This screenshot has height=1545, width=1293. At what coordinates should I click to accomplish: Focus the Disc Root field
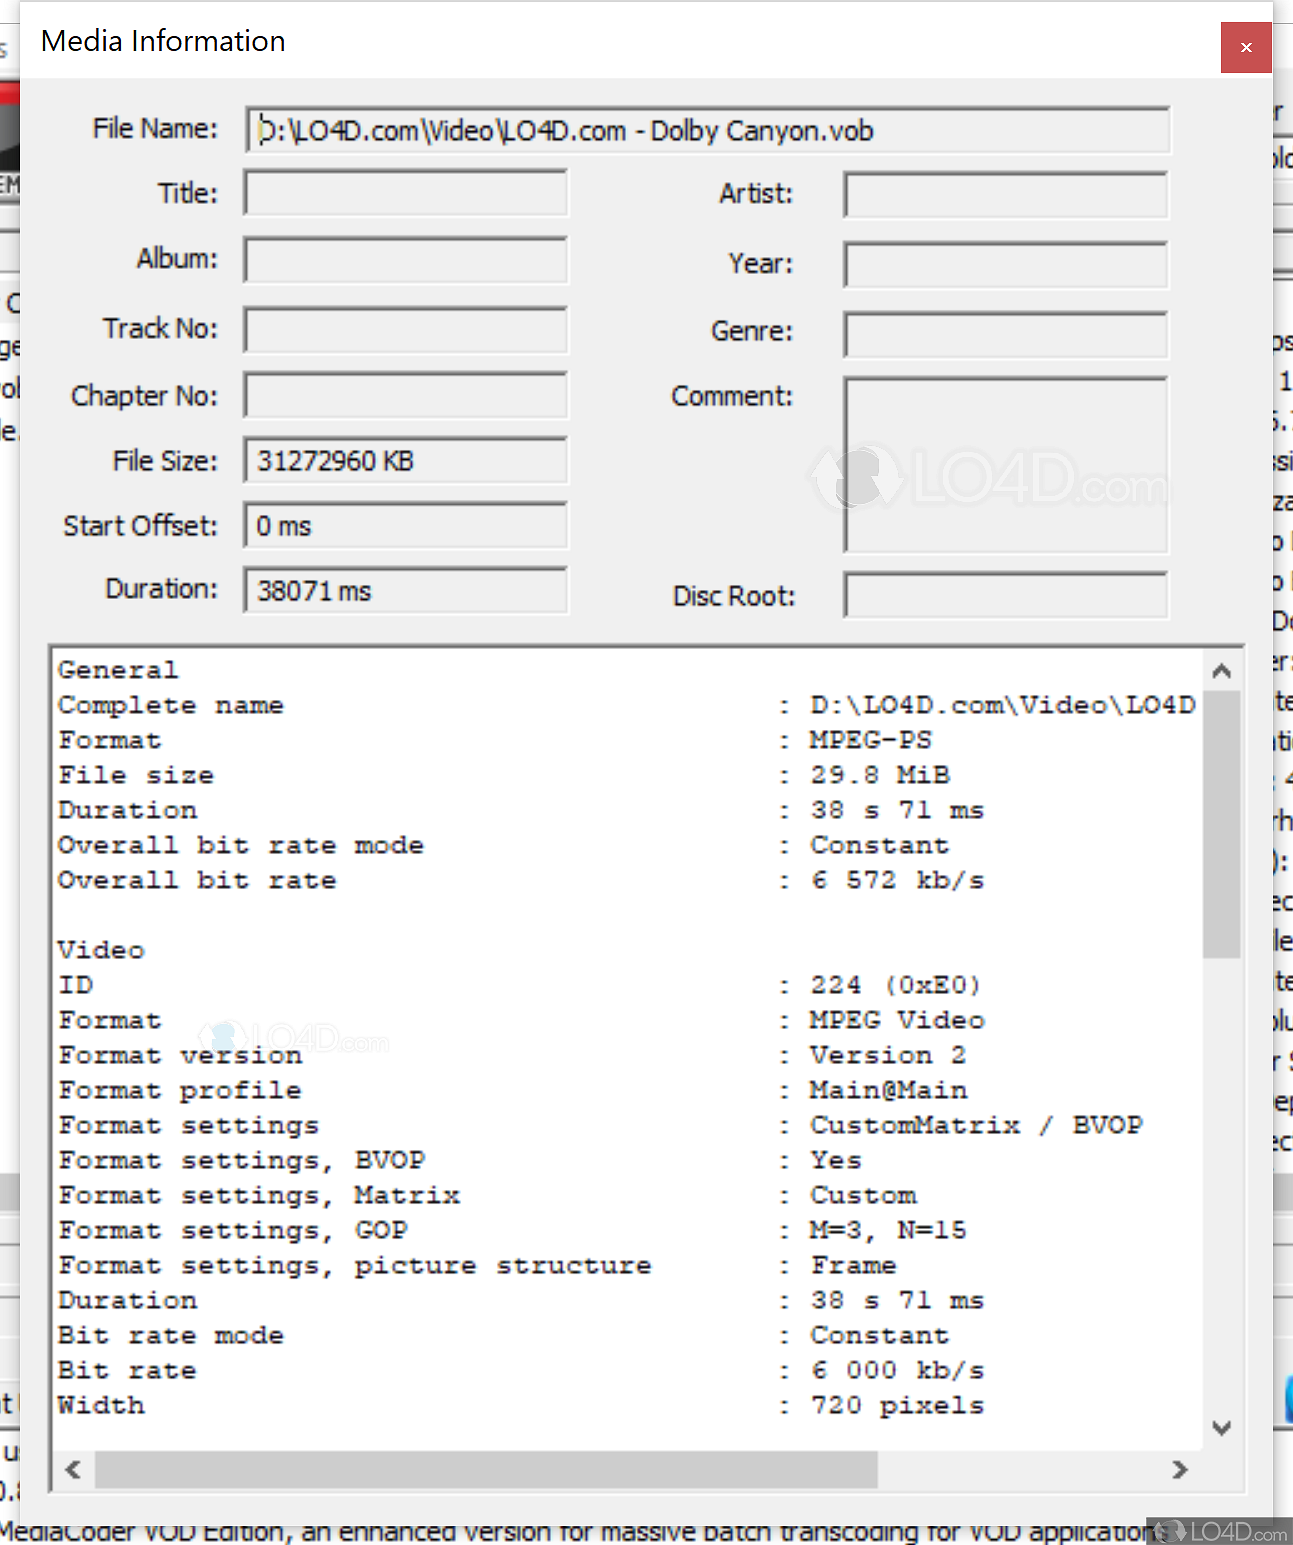point(1005,596)
